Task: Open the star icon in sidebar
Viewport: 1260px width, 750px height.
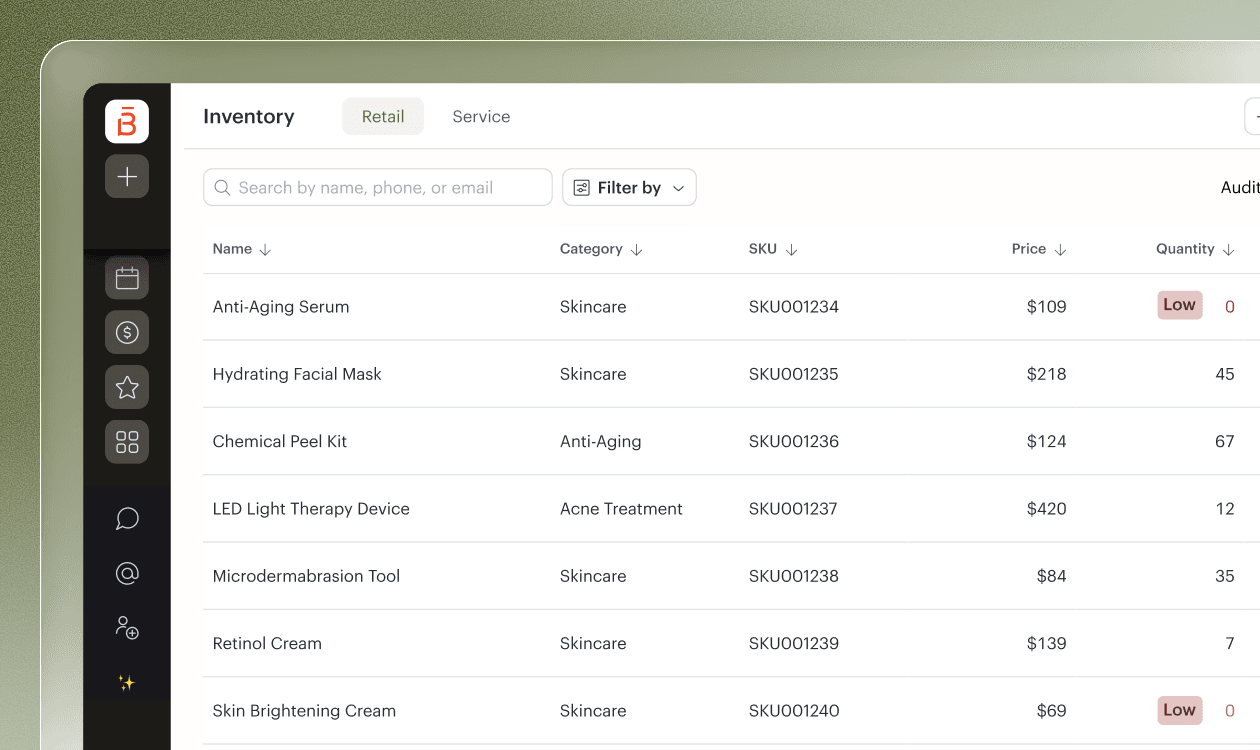Action: tap(127, 387)
